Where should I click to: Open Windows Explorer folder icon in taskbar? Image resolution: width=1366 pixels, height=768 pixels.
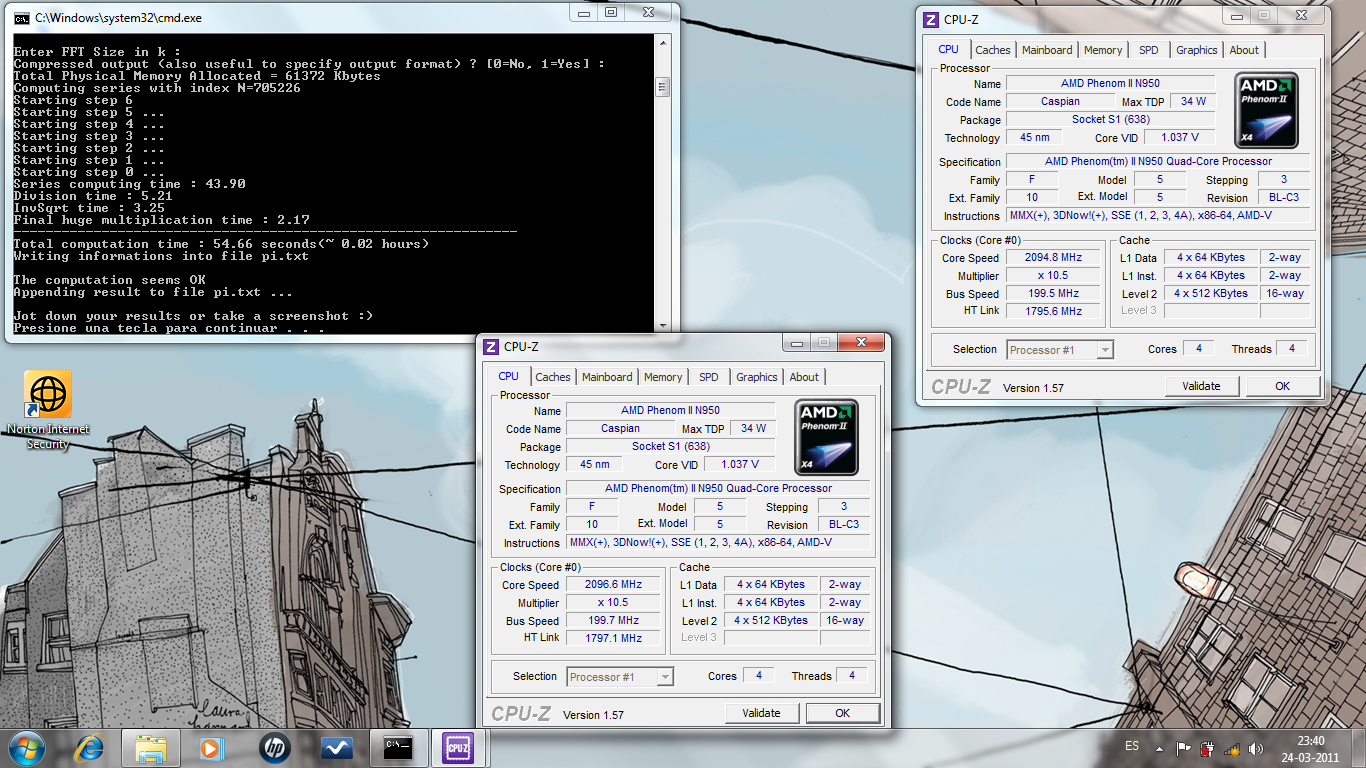click(x=151, y=748)
